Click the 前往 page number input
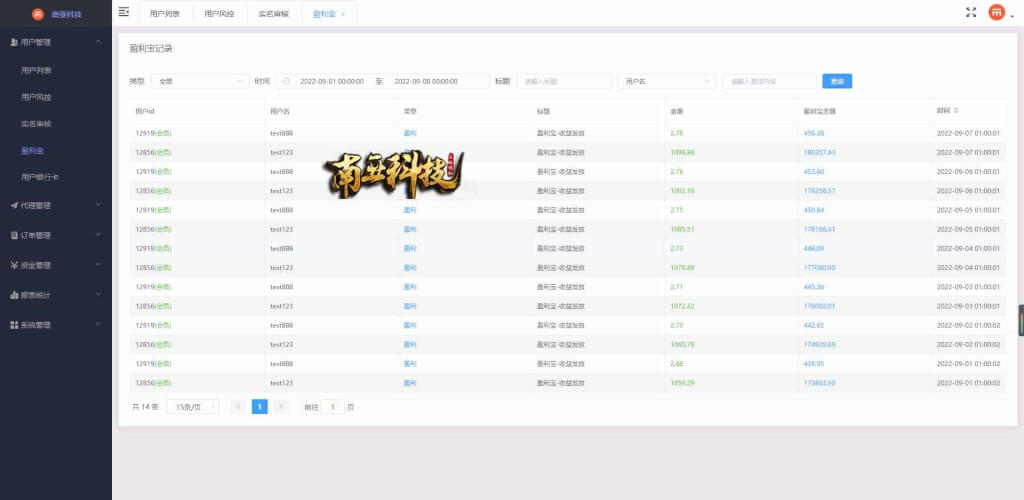This screenshot has height=500, width=1024. click(332, 407)
